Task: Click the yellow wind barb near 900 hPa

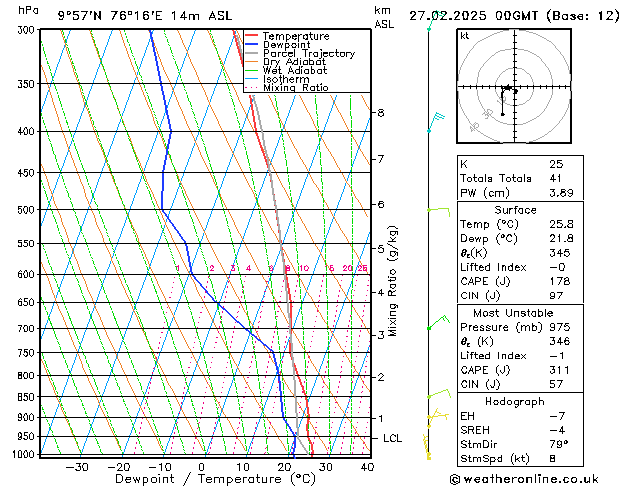Action: point(435,414)
